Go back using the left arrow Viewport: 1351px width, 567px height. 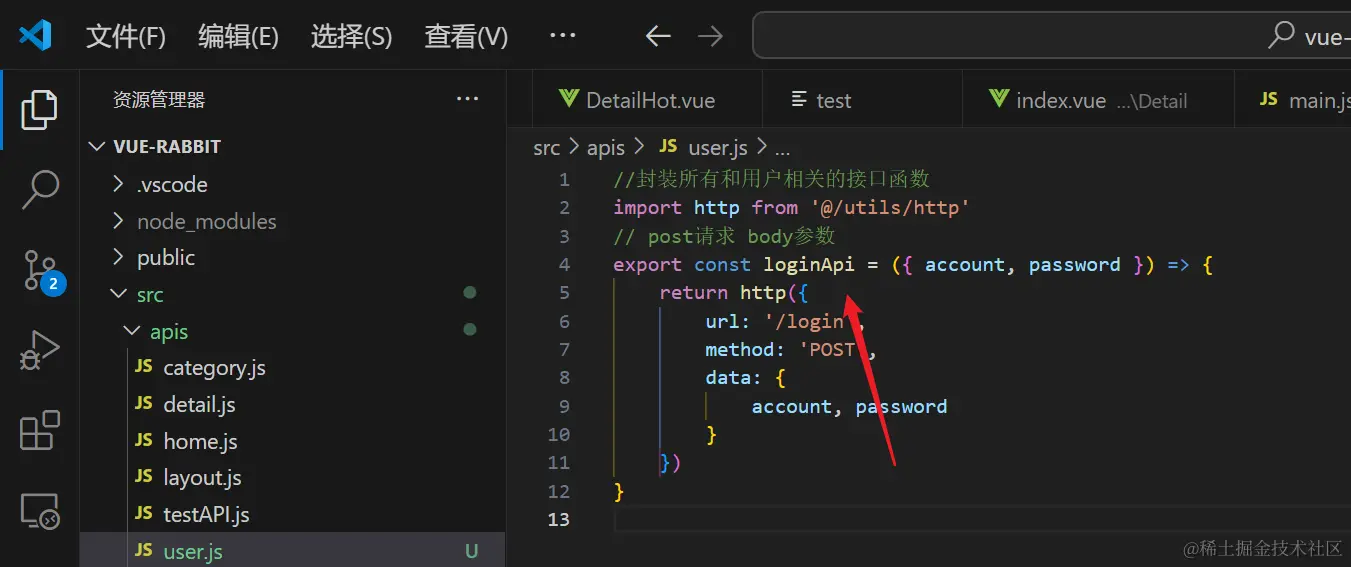657,36
